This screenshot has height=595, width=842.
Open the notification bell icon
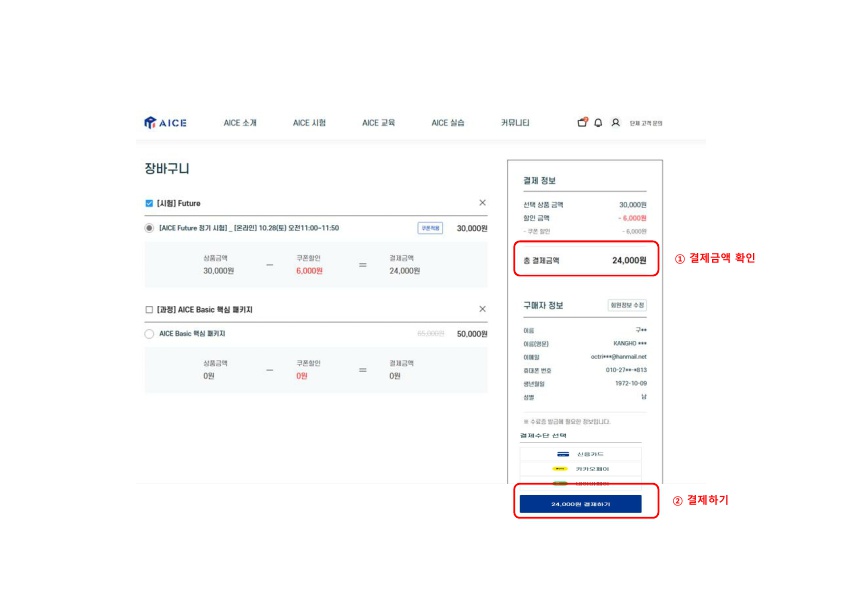tap(598, 123)
